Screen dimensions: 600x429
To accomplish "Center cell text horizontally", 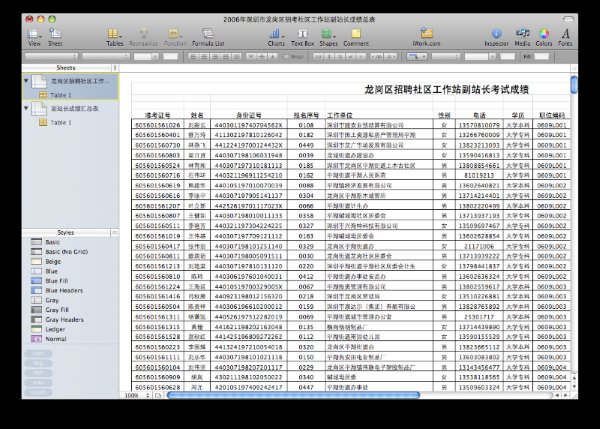I will click(204, 57).
